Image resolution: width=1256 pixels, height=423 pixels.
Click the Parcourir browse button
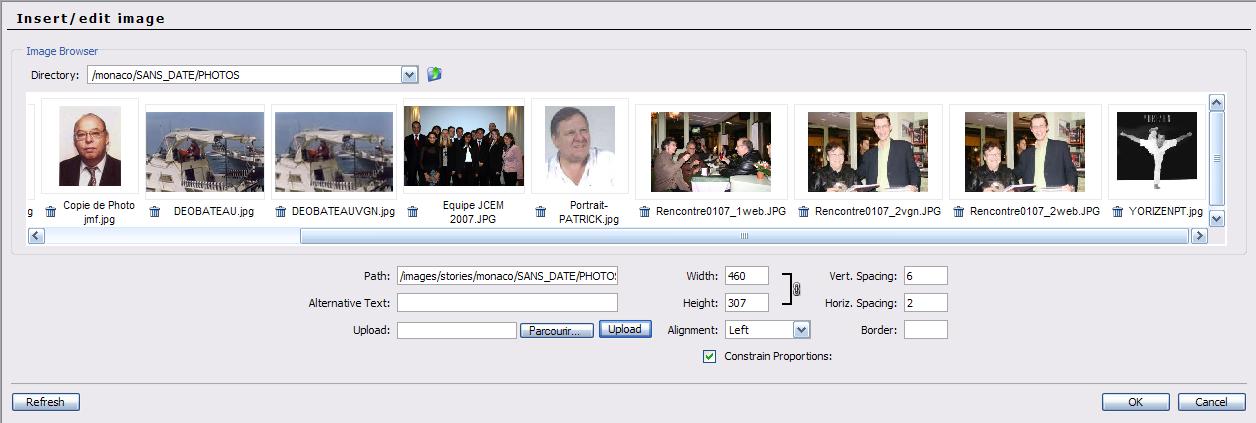coord(557,330)
